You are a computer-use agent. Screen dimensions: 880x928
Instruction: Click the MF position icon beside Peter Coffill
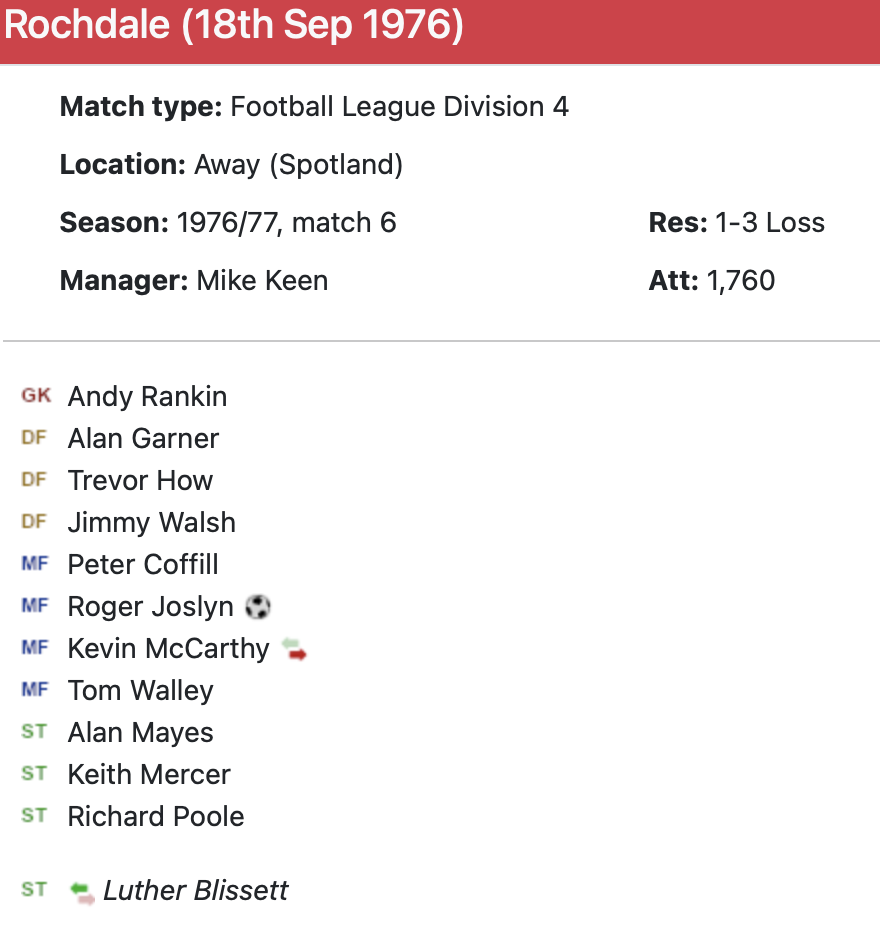[x=34, y=564]
